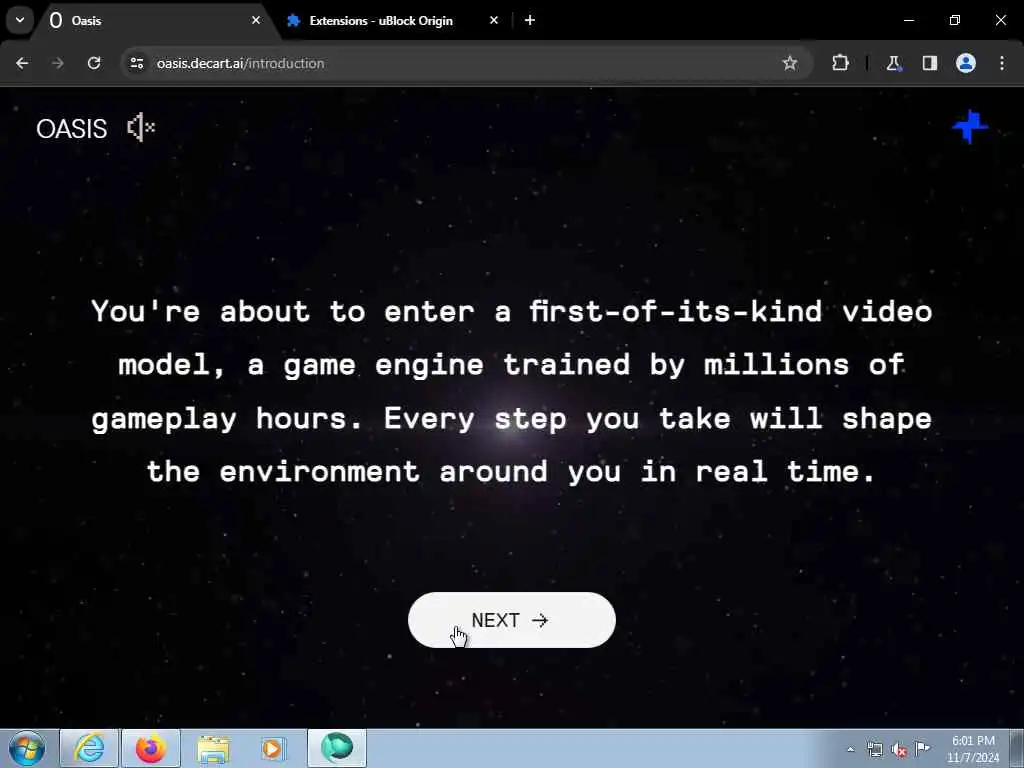Open Windows Explorer folder taskbar icon

tap(213, 748)
